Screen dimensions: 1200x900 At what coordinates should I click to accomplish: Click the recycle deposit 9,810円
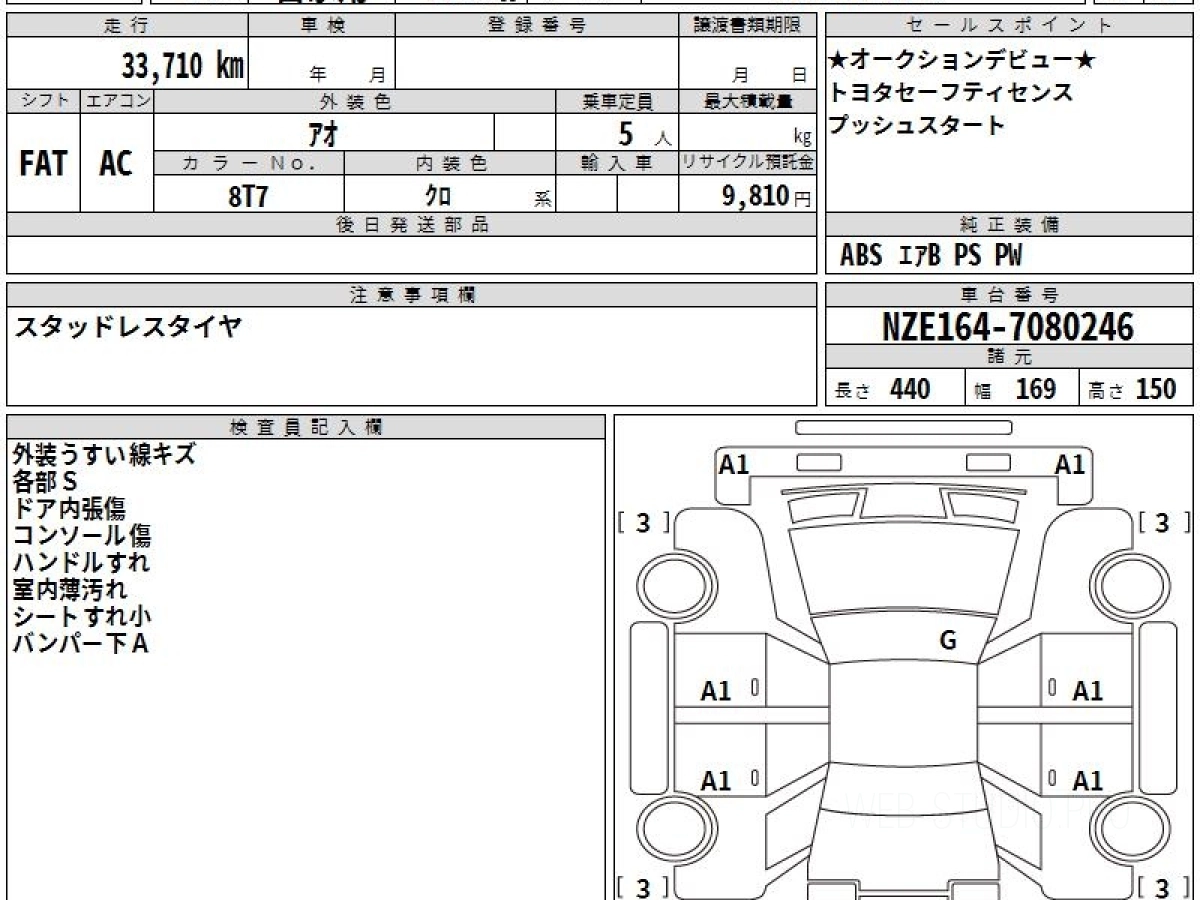click(x=767, y=196)
